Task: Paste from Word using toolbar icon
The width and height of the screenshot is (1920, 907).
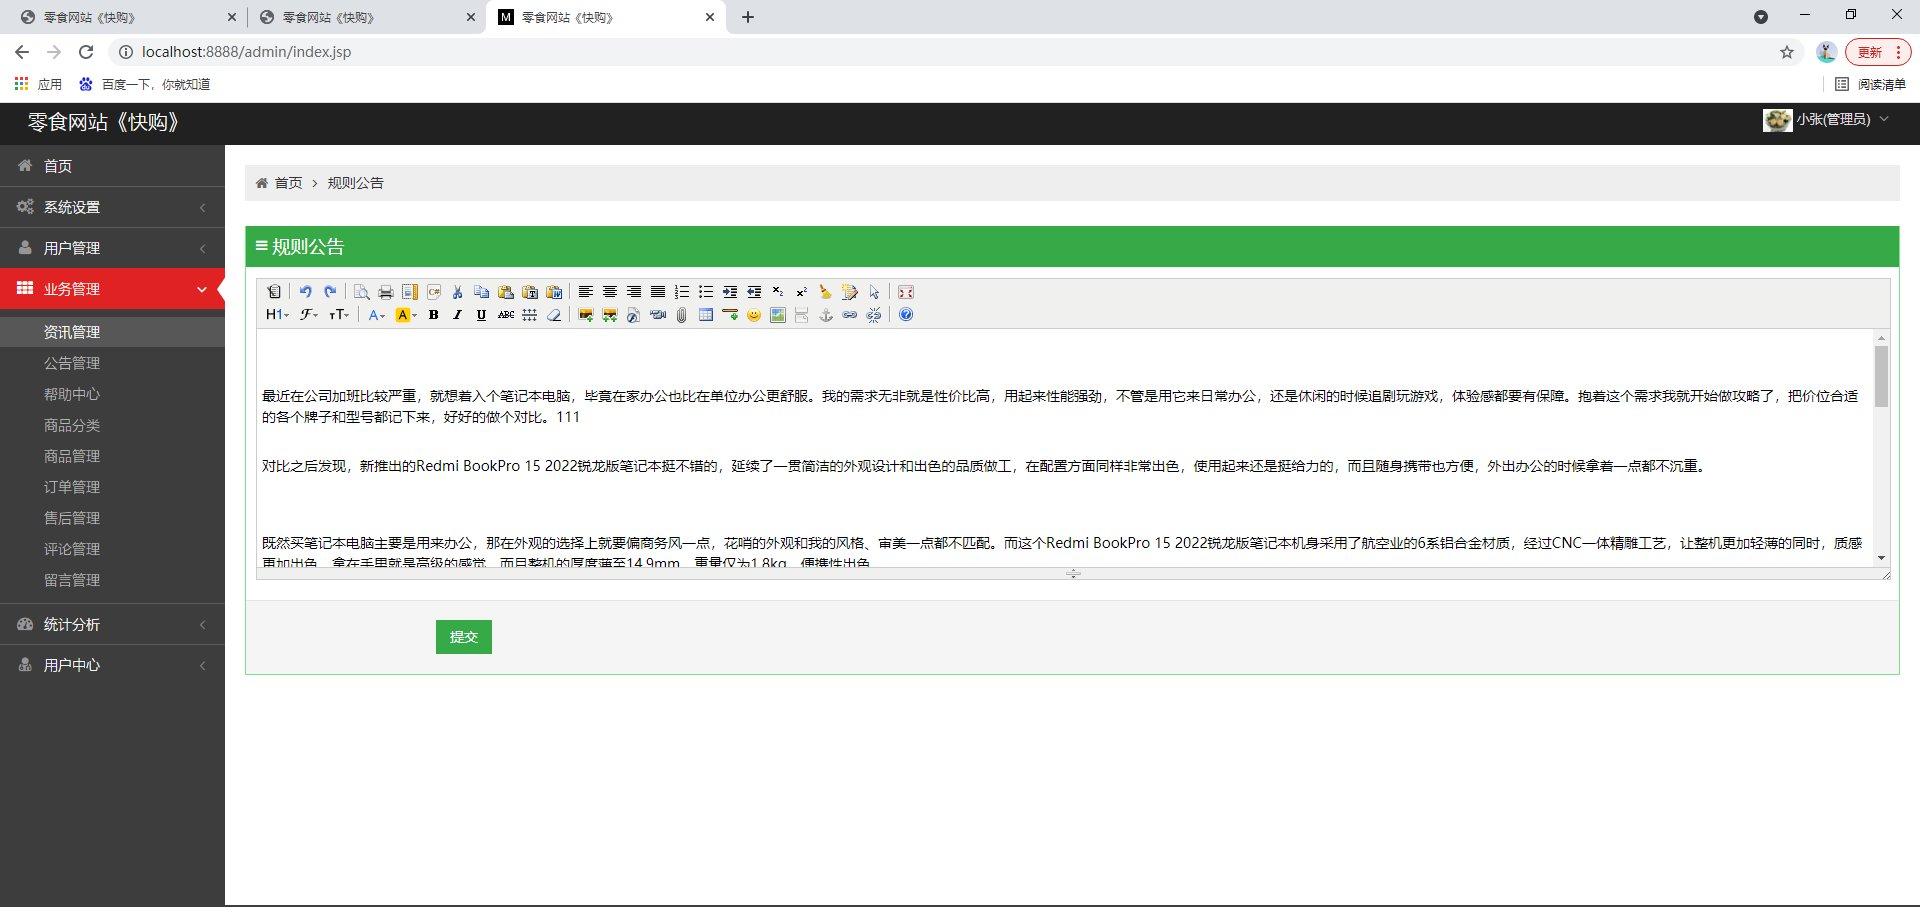Action: click(554, 292)
